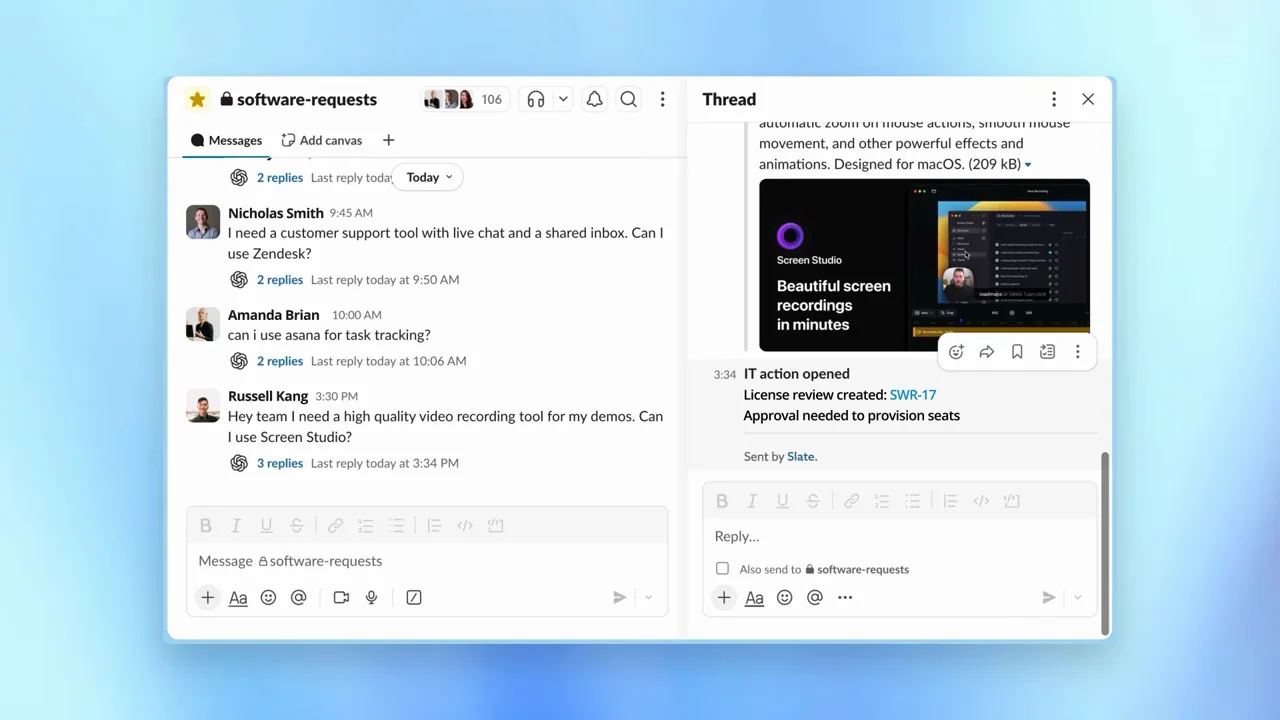
Task: Toggle formatting Aa in thread composer
Action: click(x=754, y=597)
